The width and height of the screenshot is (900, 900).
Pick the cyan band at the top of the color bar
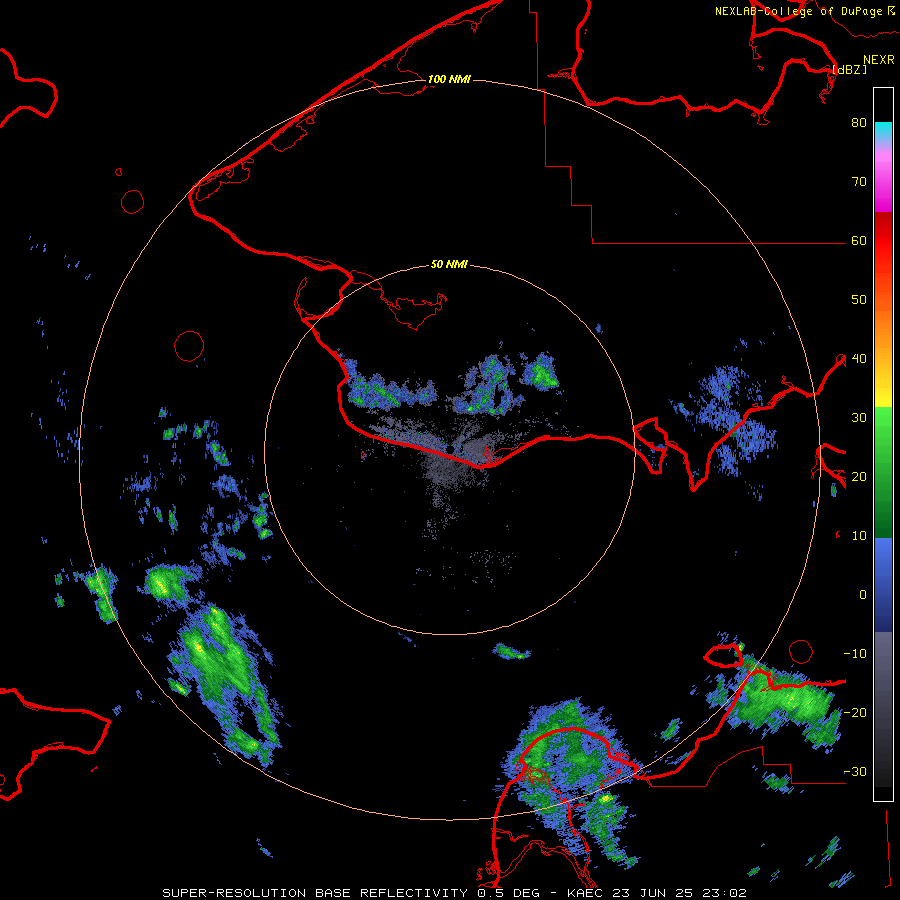883,132
